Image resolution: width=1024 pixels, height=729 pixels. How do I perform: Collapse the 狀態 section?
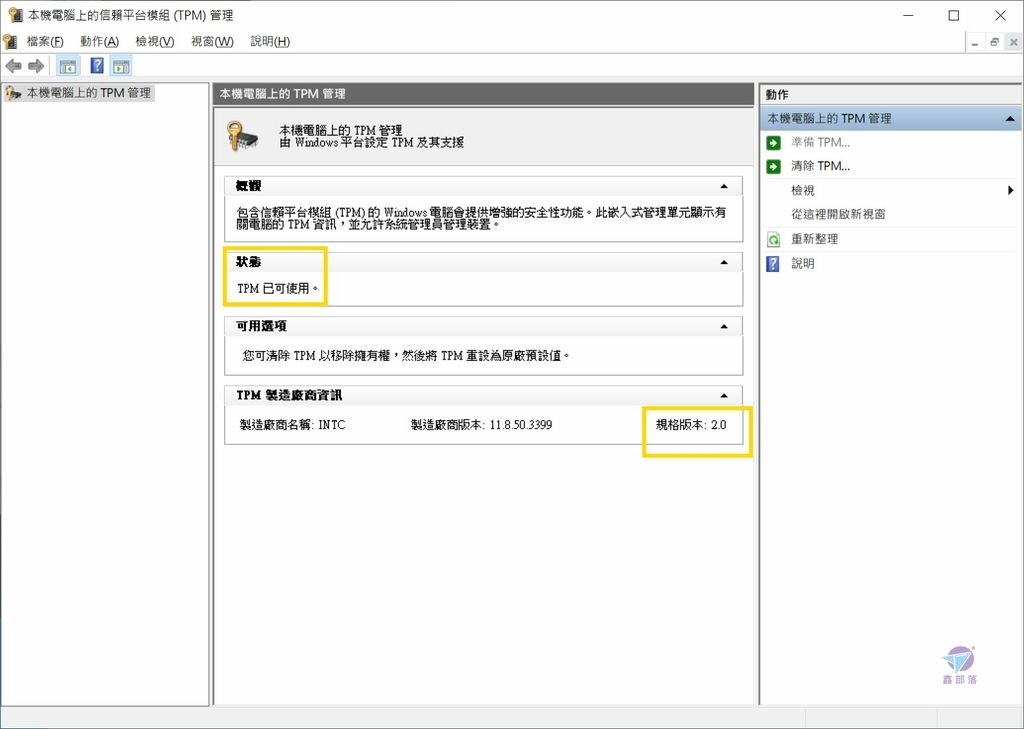pyautogui.click(x=724, y=262)
